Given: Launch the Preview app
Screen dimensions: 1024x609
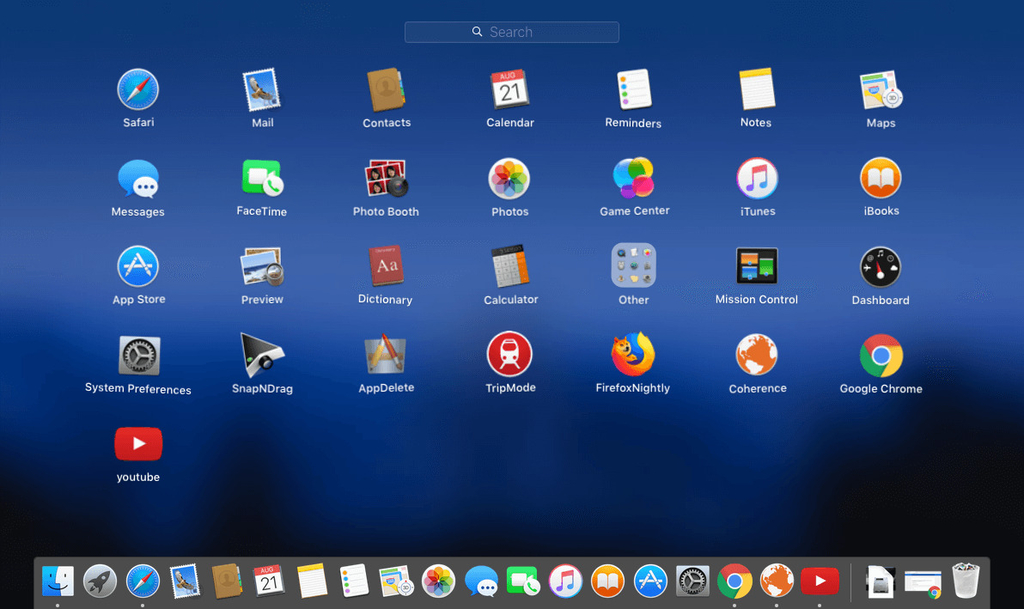Looking at the screenshot, I should (262, 266).
